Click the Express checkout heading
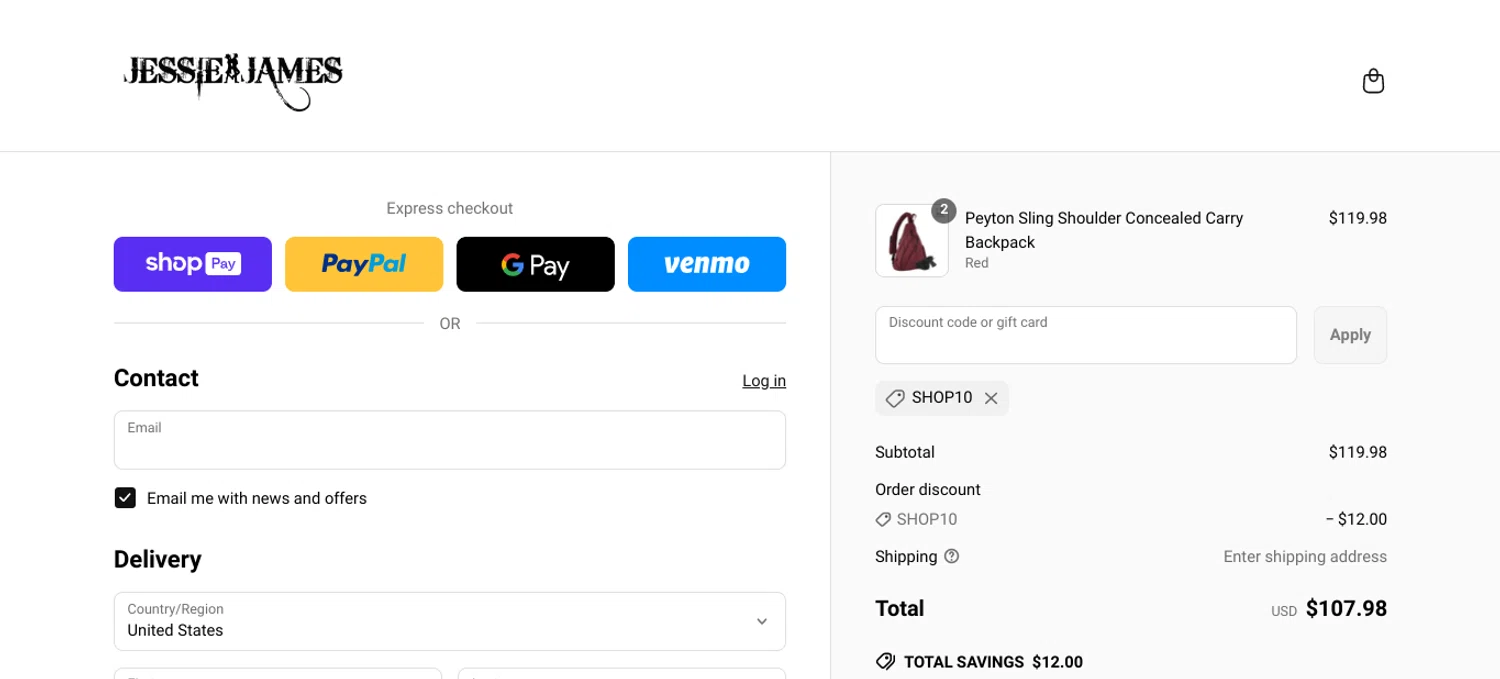This screenshot has height=679, width=1500. (450, 208)
